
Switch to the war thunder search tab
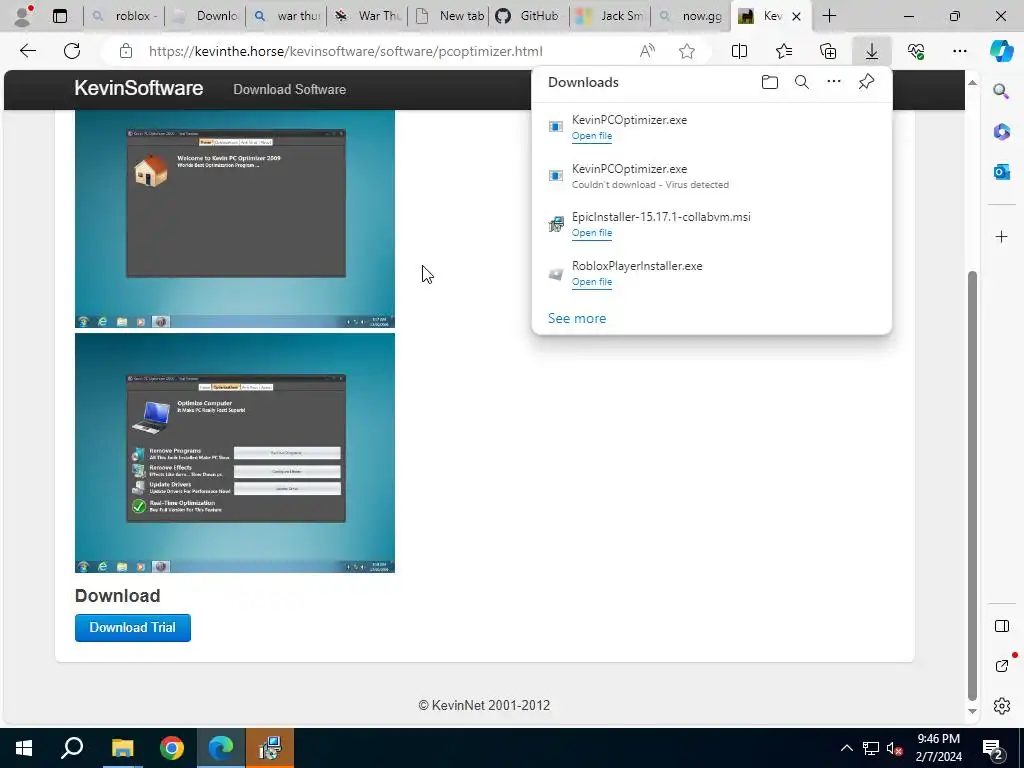click(286, 16)
